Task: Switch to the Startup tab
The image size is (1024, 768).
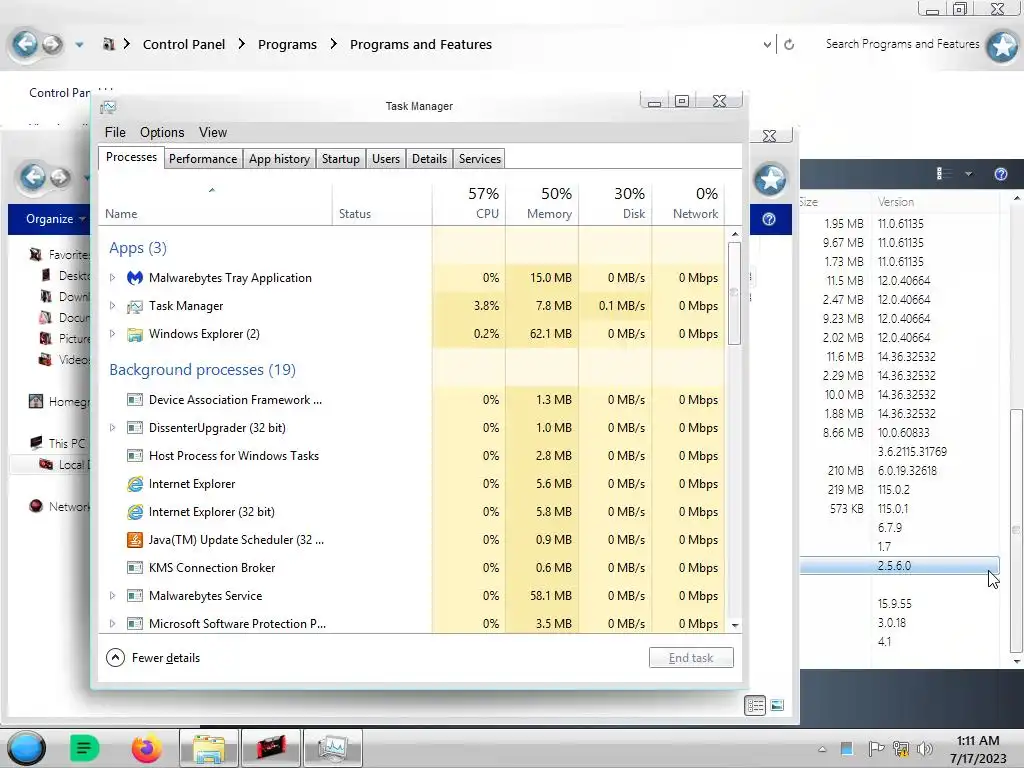Action: tap(341, 159)
